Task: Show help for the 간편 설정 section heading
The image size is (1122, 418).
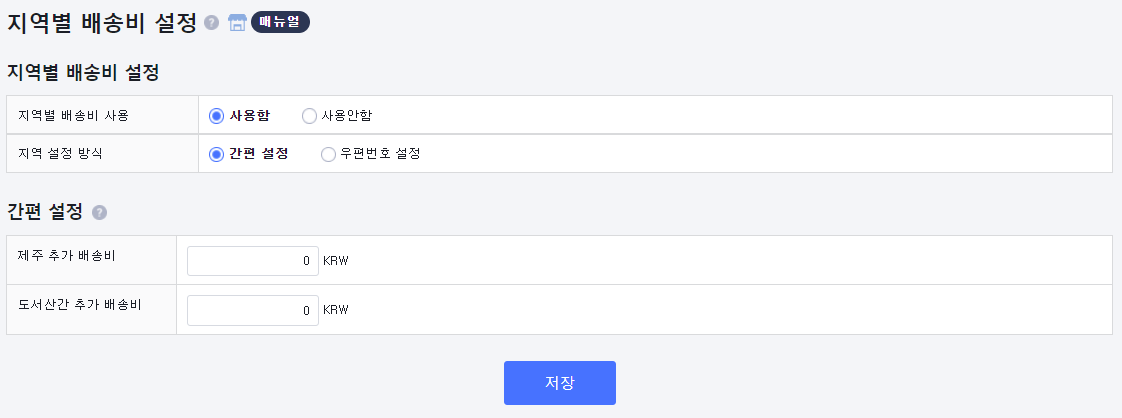Action: point(99,213)
